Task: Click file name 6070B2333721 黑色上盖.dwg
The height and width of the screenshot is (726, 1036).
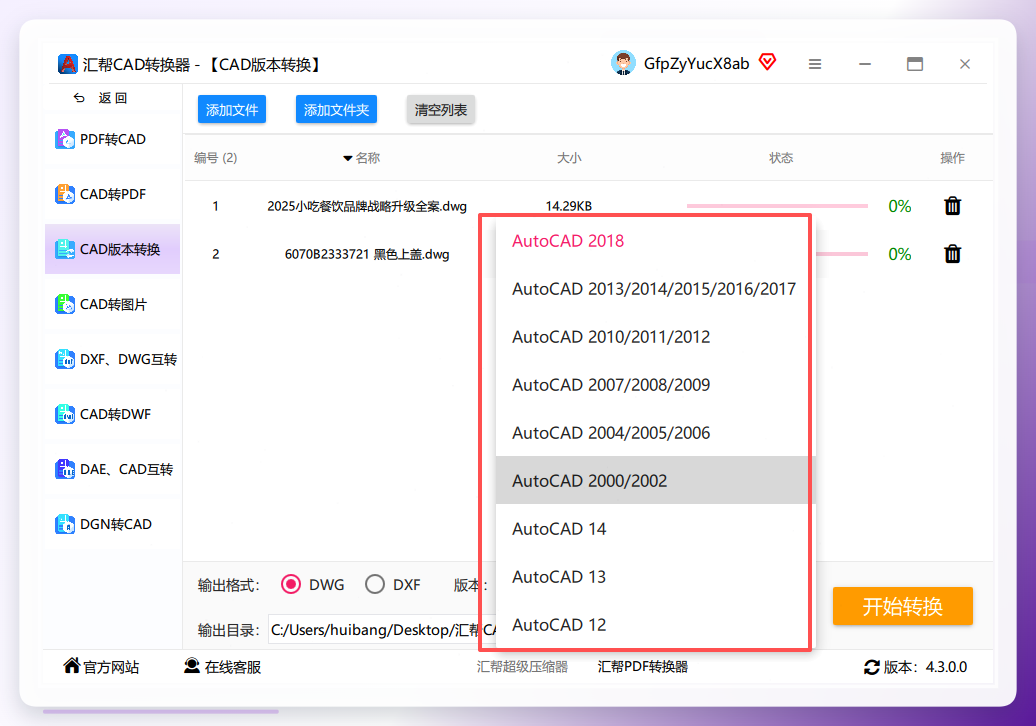Action: 367,254
